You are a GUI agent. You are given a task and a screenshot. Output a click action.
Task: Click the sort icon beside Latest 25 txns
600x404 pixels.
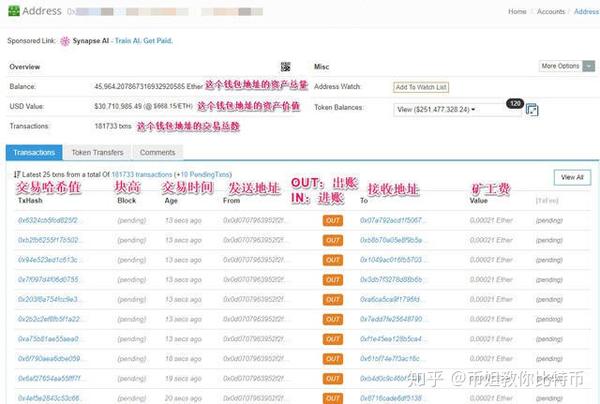coord(17,174)
